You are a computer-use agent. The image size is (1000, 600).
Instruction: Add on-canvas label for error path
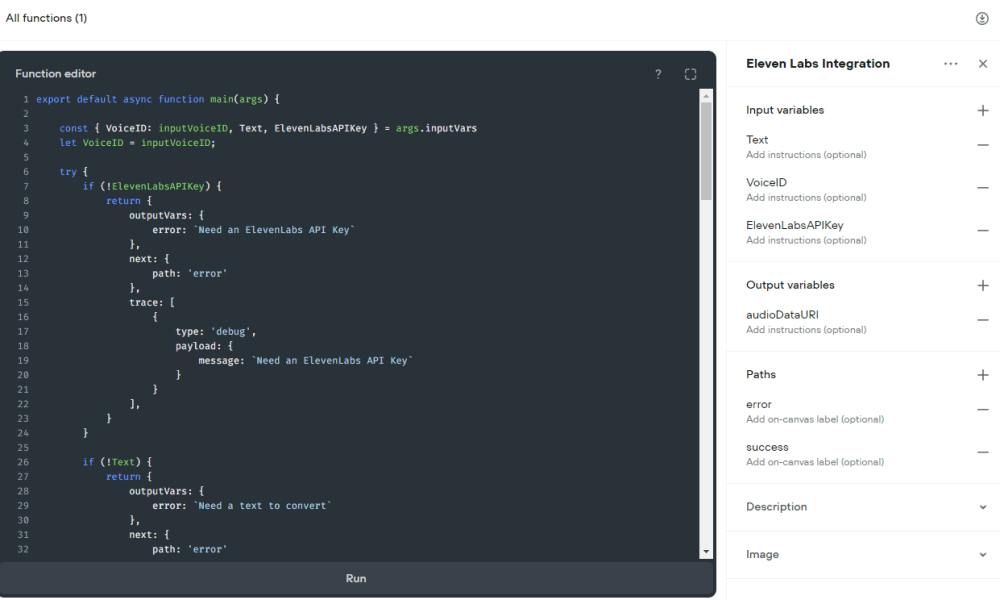point(815,420)
